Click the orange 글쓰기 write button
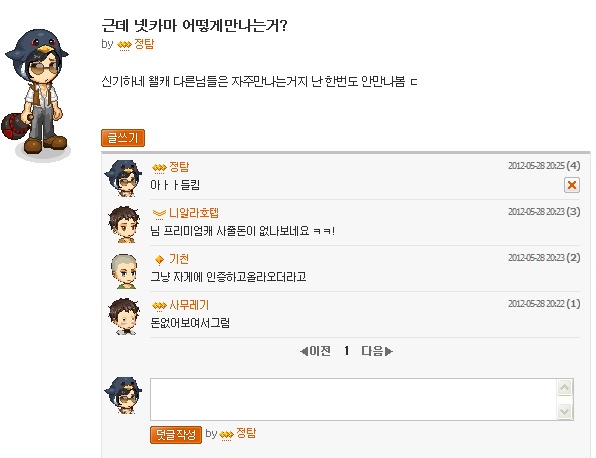 coord(123,138)
